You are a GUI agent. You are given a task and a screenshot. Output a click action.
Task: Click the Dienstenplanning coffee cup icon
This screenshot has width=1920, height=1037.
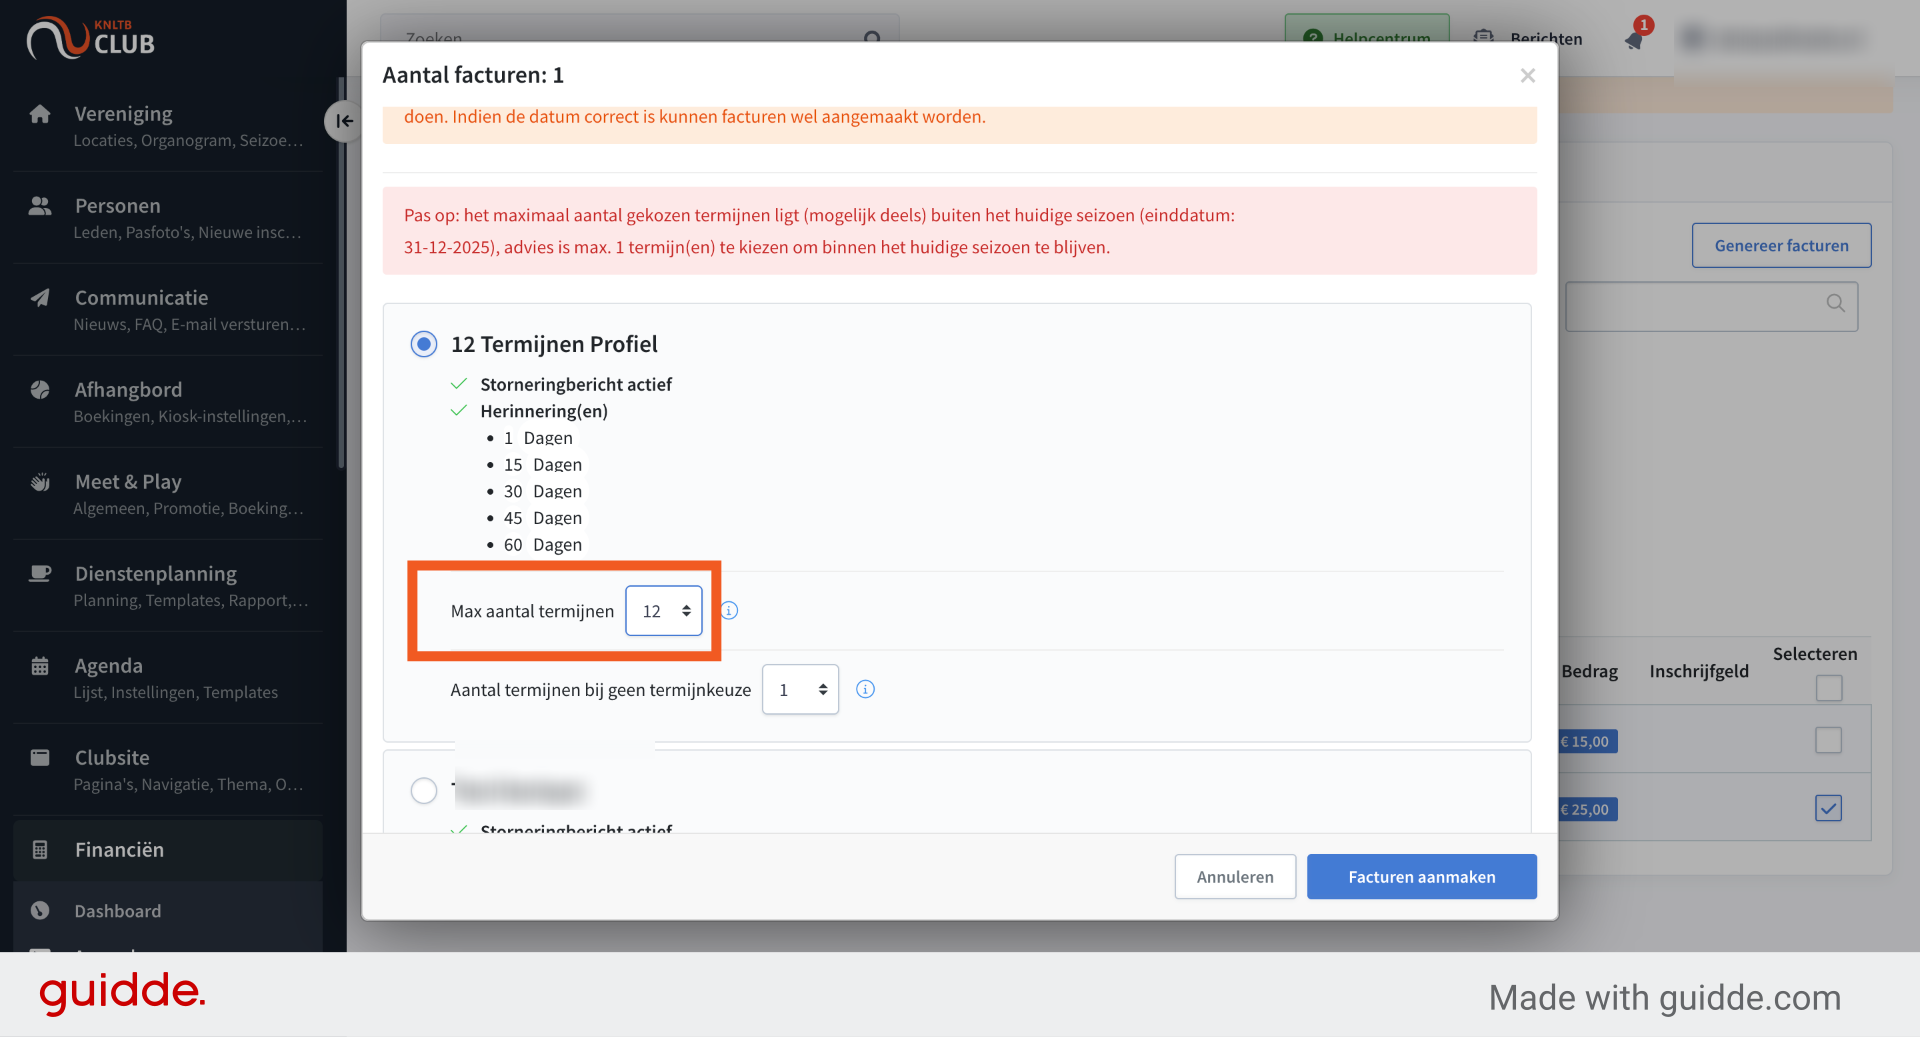[x=40, y=574]
